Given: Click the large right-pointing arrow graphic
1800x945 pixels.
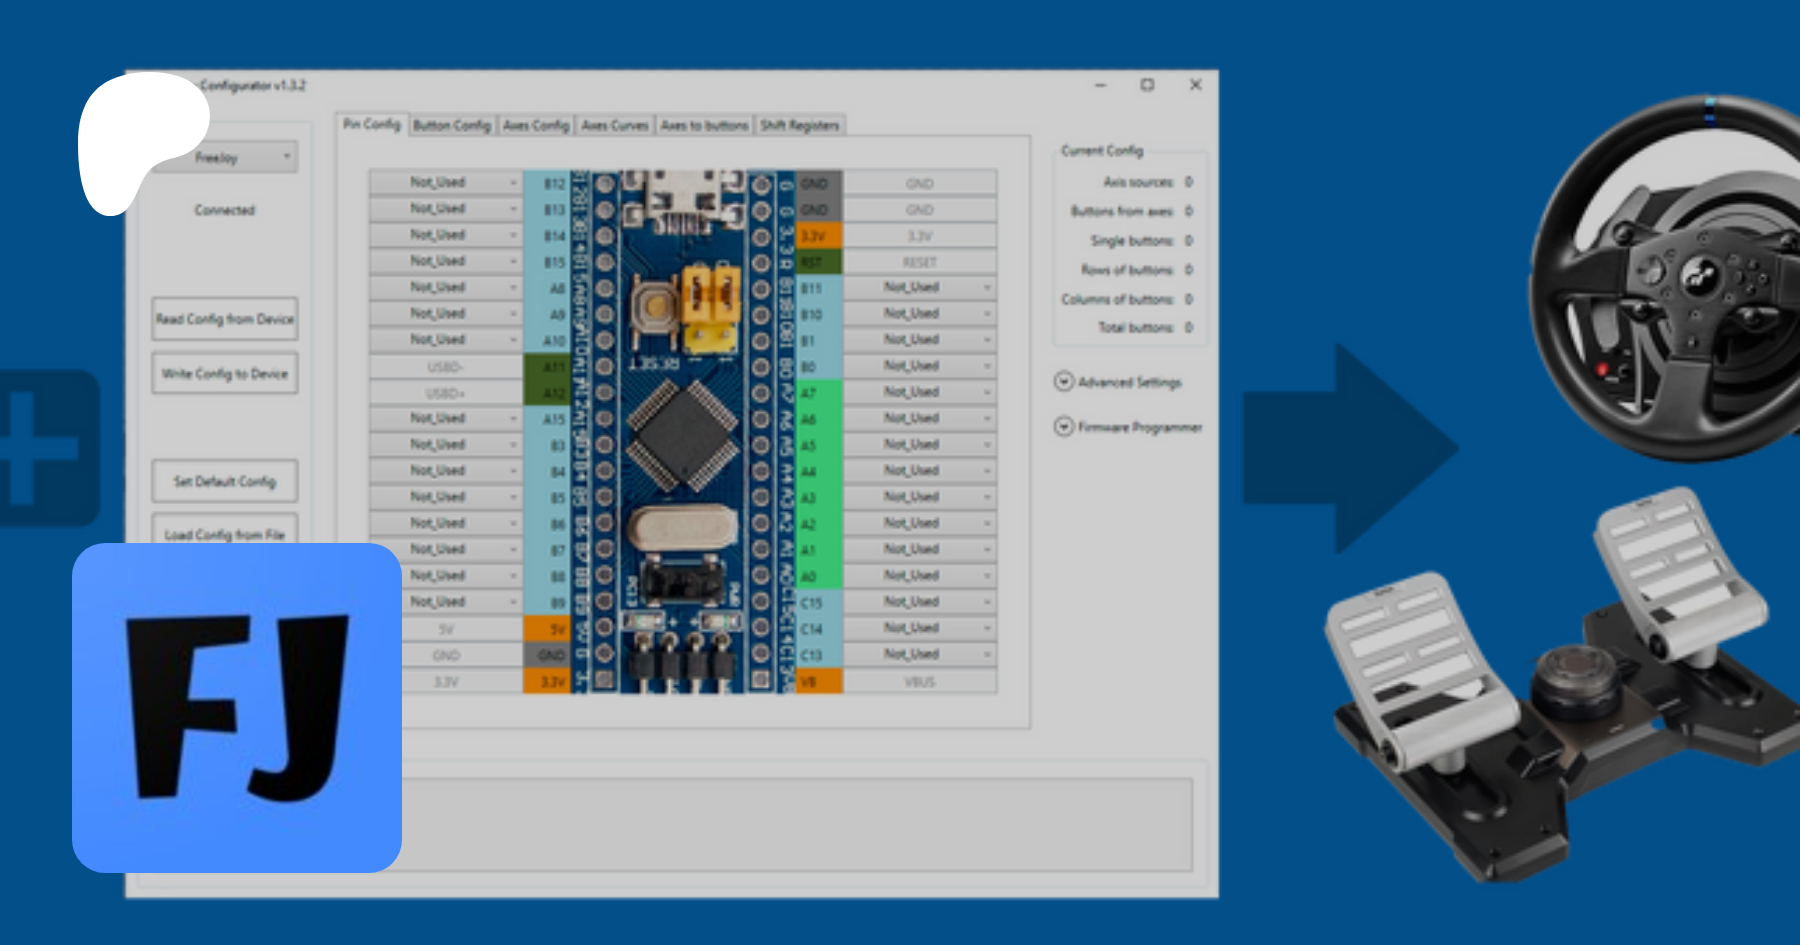Looking at the screenshot, I should [x=1350, y=448].
